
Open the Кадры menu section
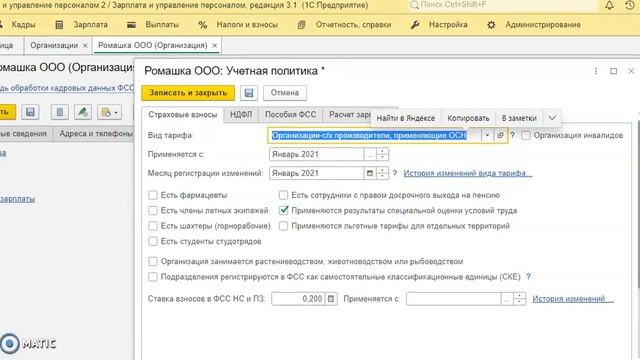(23, 25)
